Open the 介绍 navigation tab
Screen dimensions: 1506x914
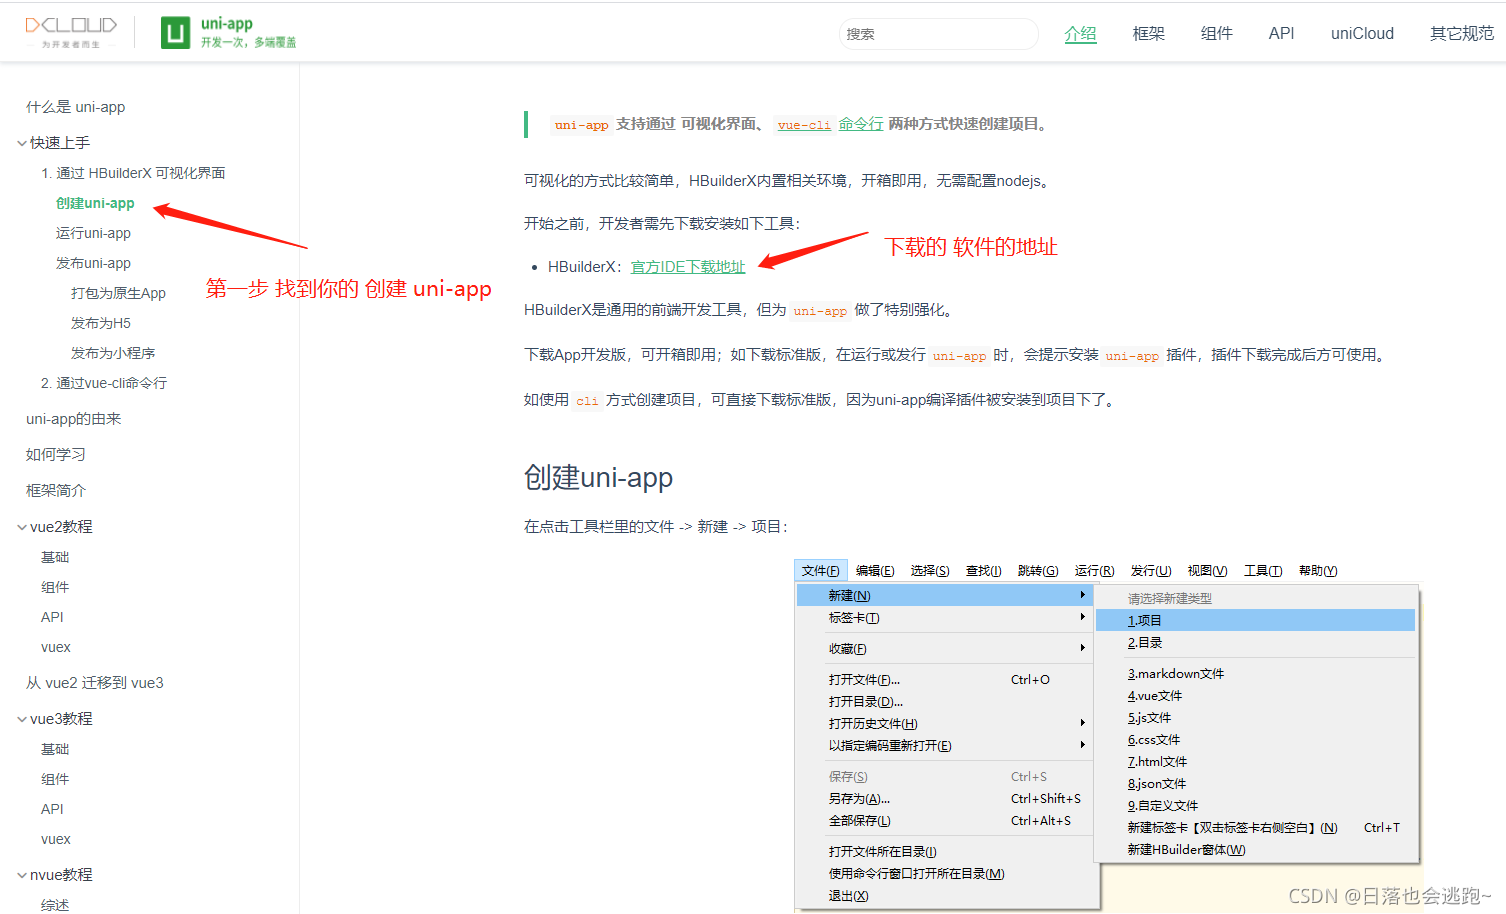1080,34
